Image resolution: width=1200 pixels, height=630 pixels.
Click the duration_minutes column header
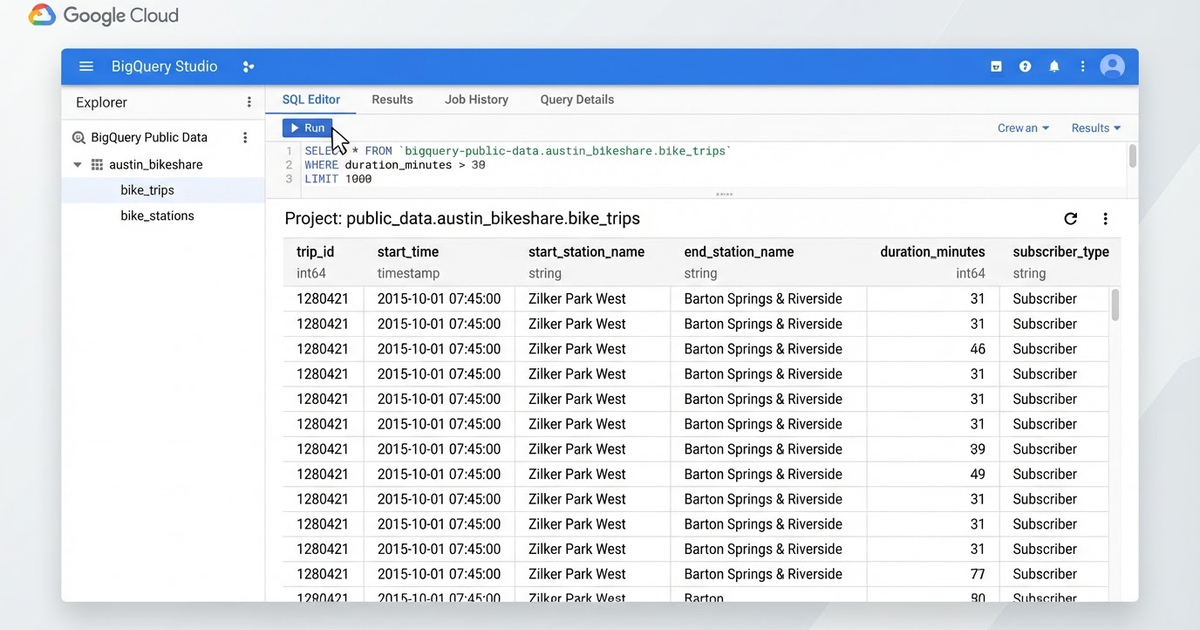[x=932, y=252]
